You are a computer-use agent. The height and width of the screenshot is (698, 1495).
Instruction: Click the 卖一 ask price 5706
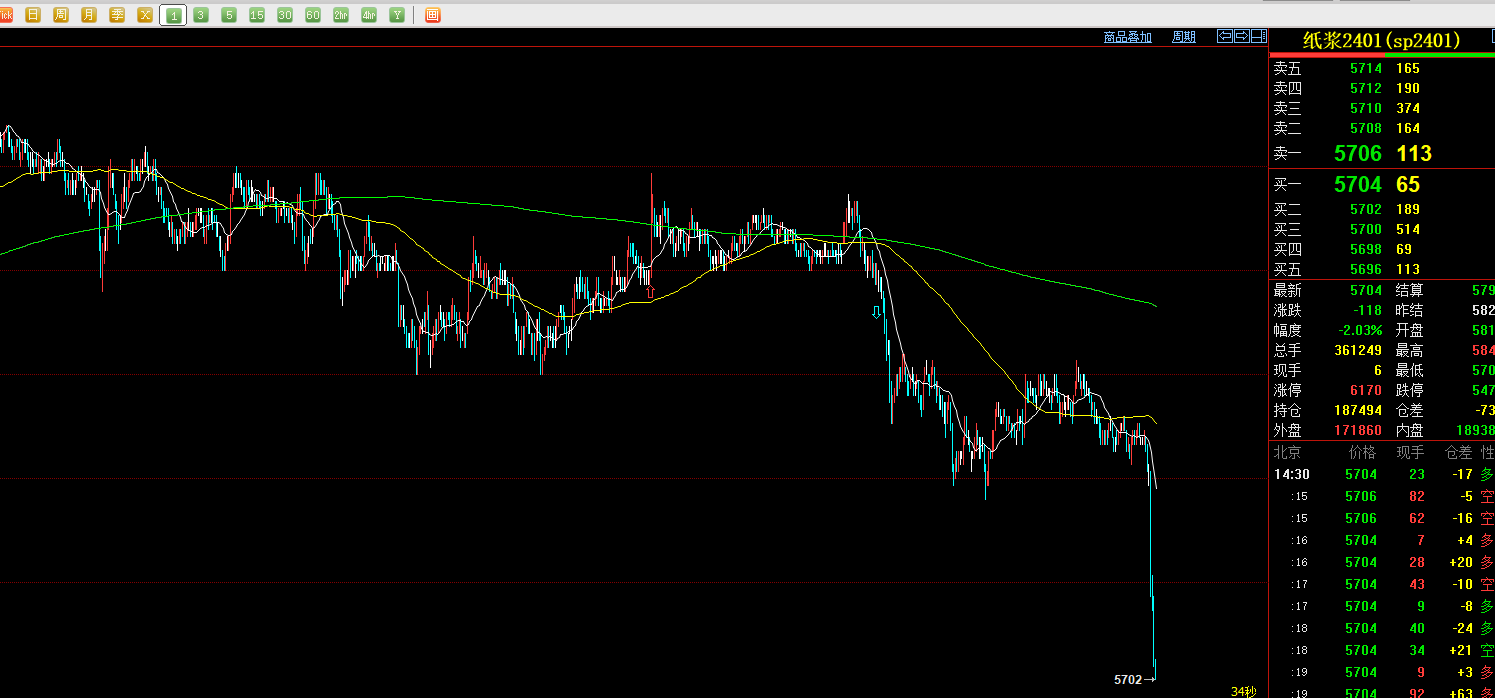[x=1357, y=154]
